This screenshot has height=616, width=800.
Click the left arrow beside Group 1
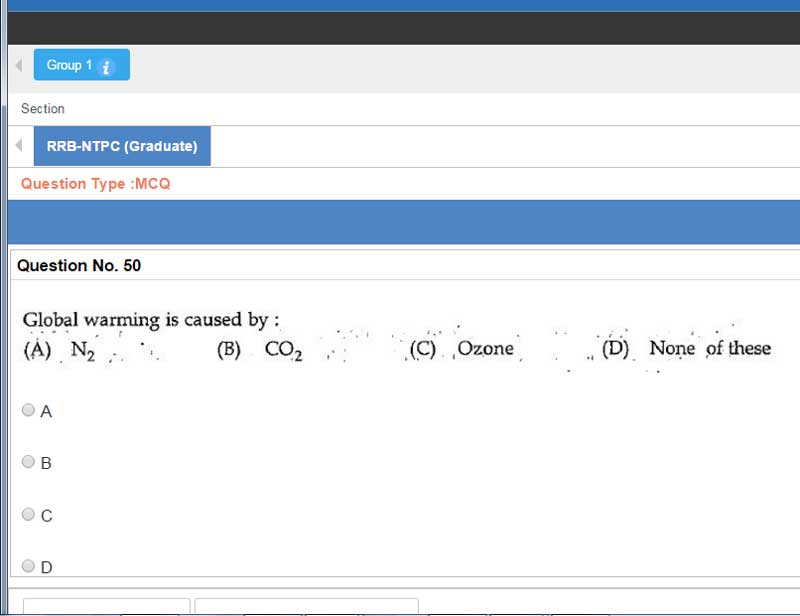click(18, 65)
